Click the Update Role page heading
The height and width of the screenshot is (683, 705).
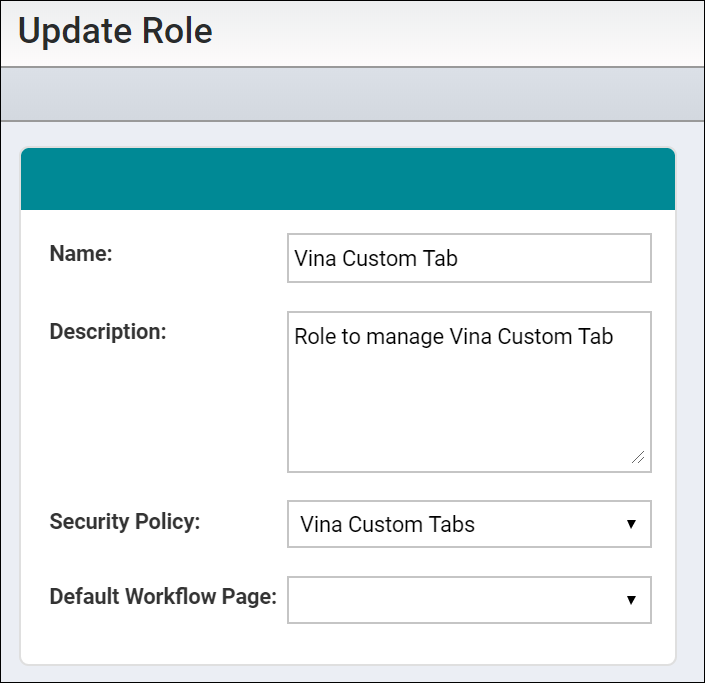point(115,31)
